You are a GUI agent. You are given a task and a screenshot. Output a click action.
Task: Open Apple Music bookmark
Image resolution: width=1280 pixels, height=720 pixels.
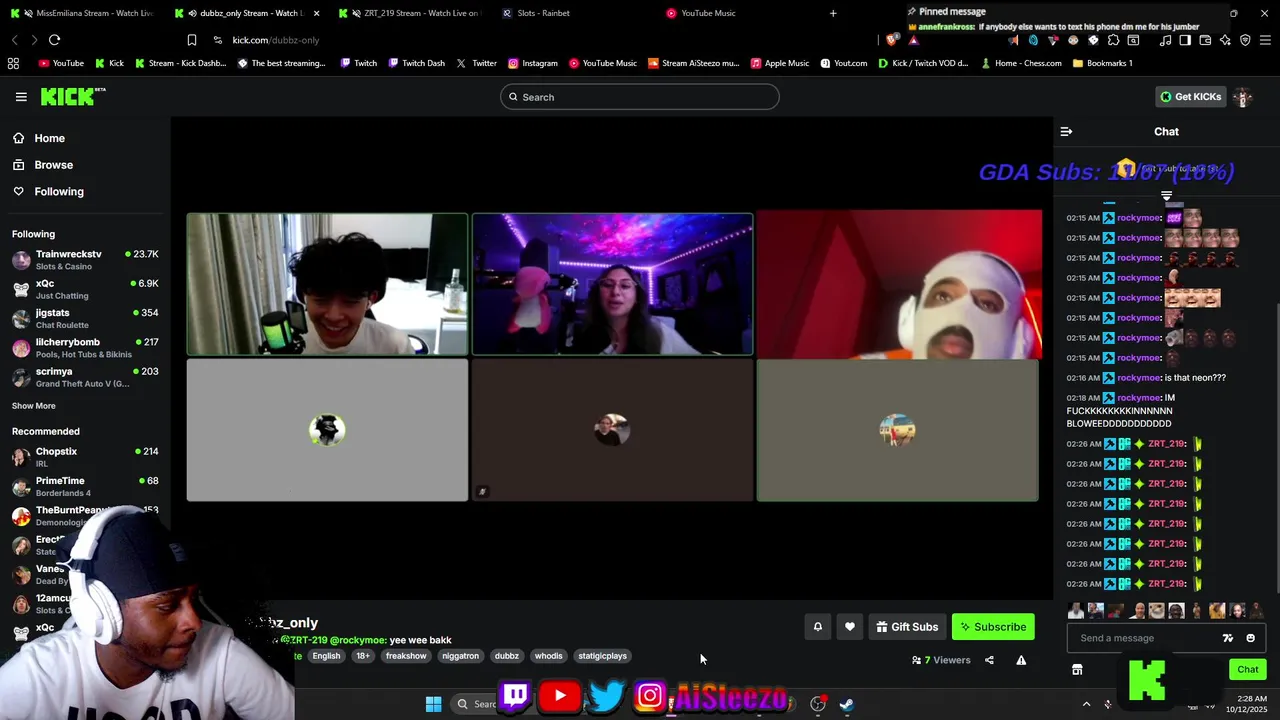click(778, 63)
